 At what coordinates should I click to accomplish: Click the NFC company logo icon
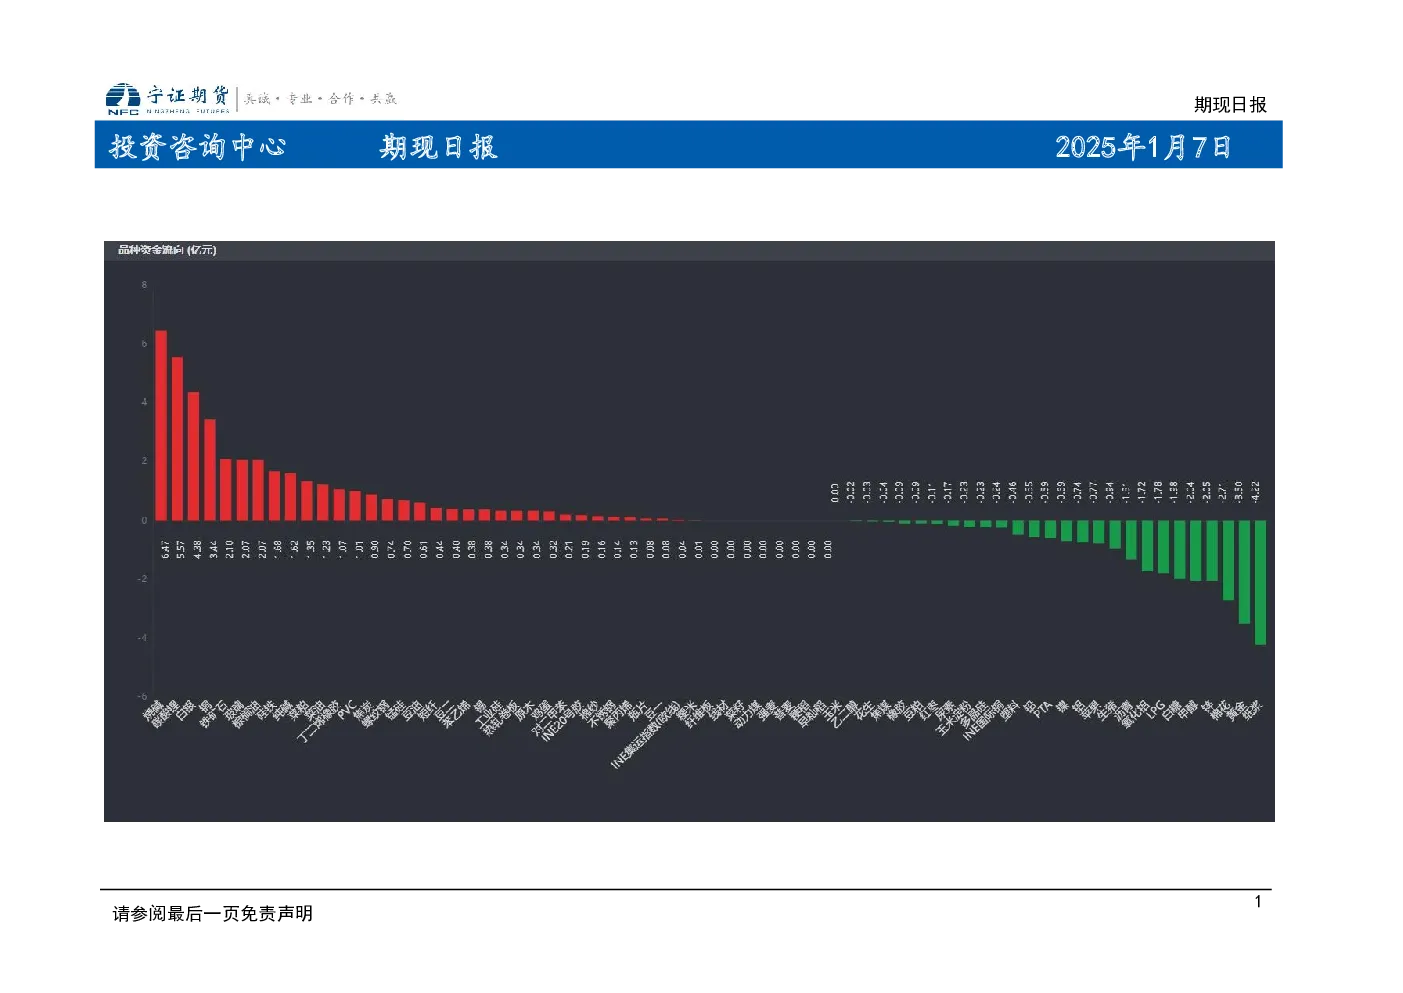pyautogui.click(x=123, y=99)
